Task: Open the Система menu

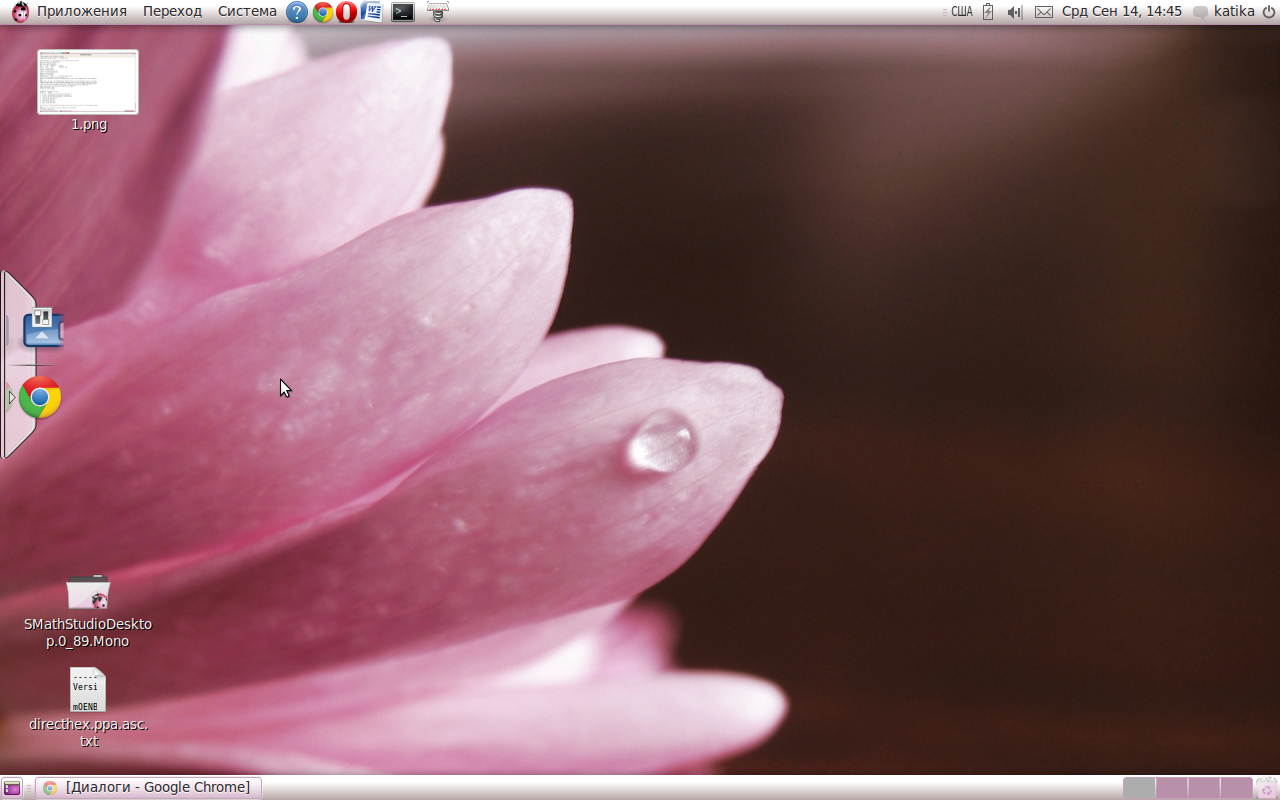Action: (x=247, y=11)
